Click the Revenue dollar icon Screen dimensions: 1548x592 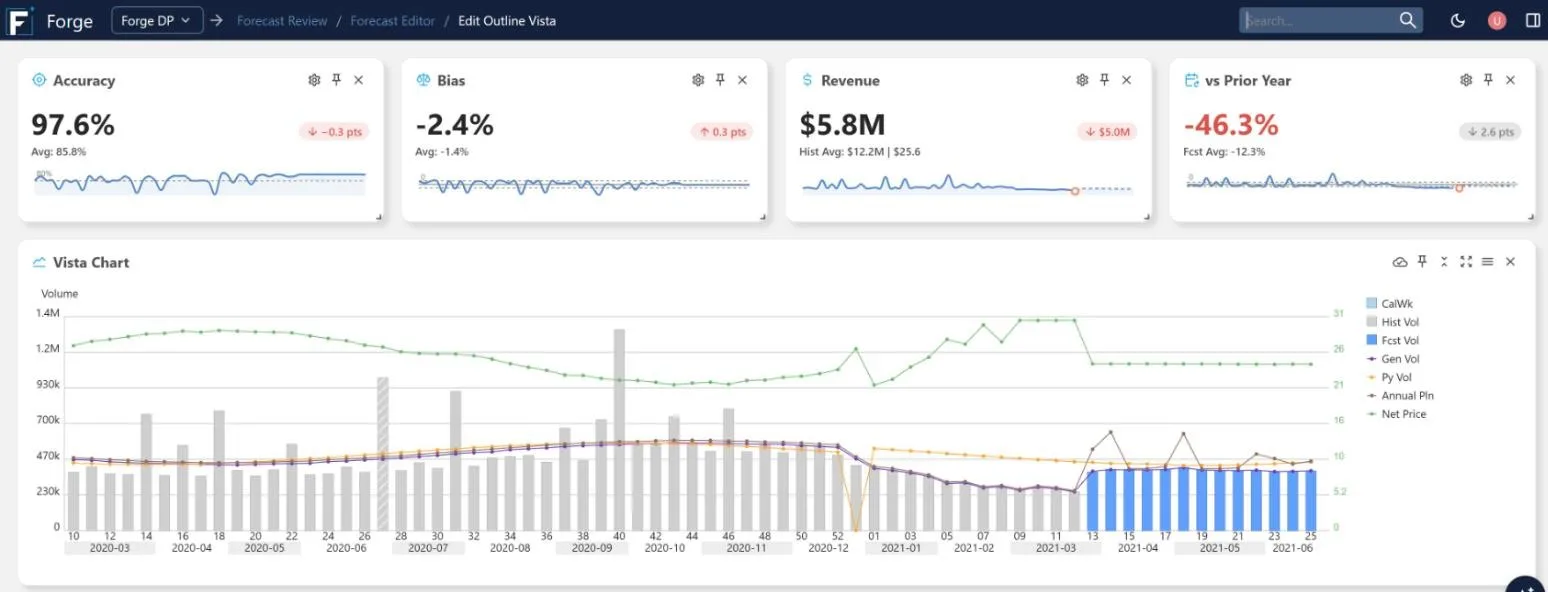(807, 80)
